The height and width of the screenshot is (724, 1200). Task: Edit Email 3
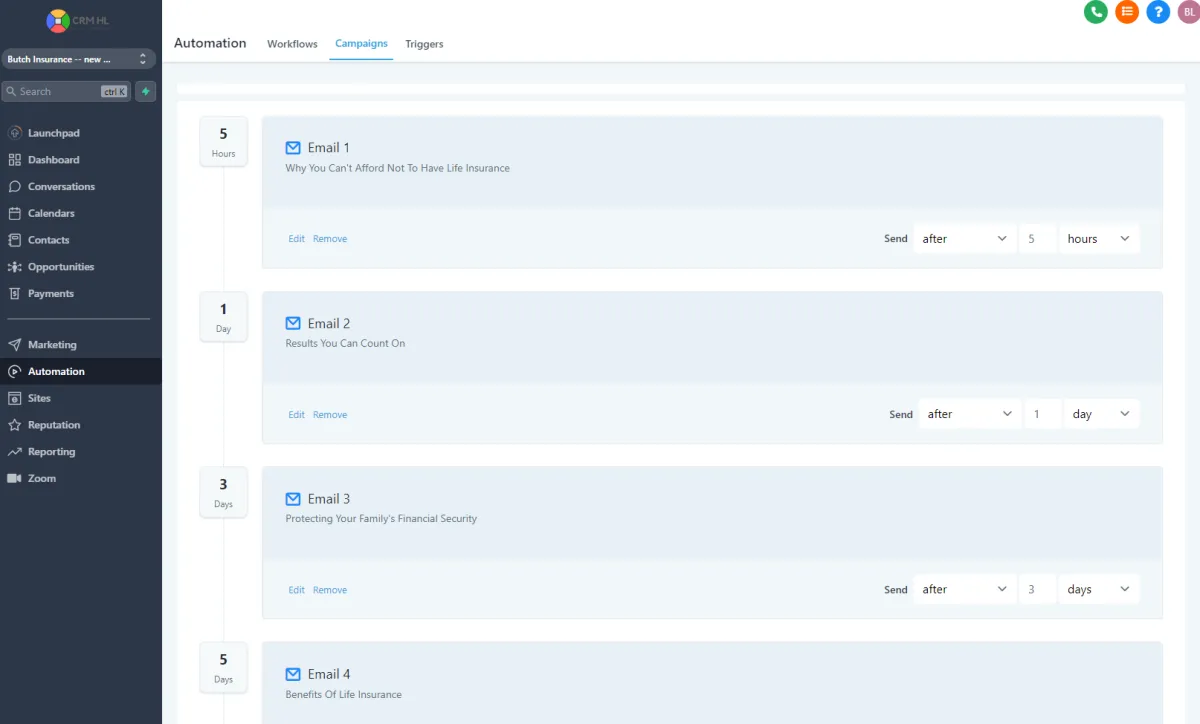297,590
